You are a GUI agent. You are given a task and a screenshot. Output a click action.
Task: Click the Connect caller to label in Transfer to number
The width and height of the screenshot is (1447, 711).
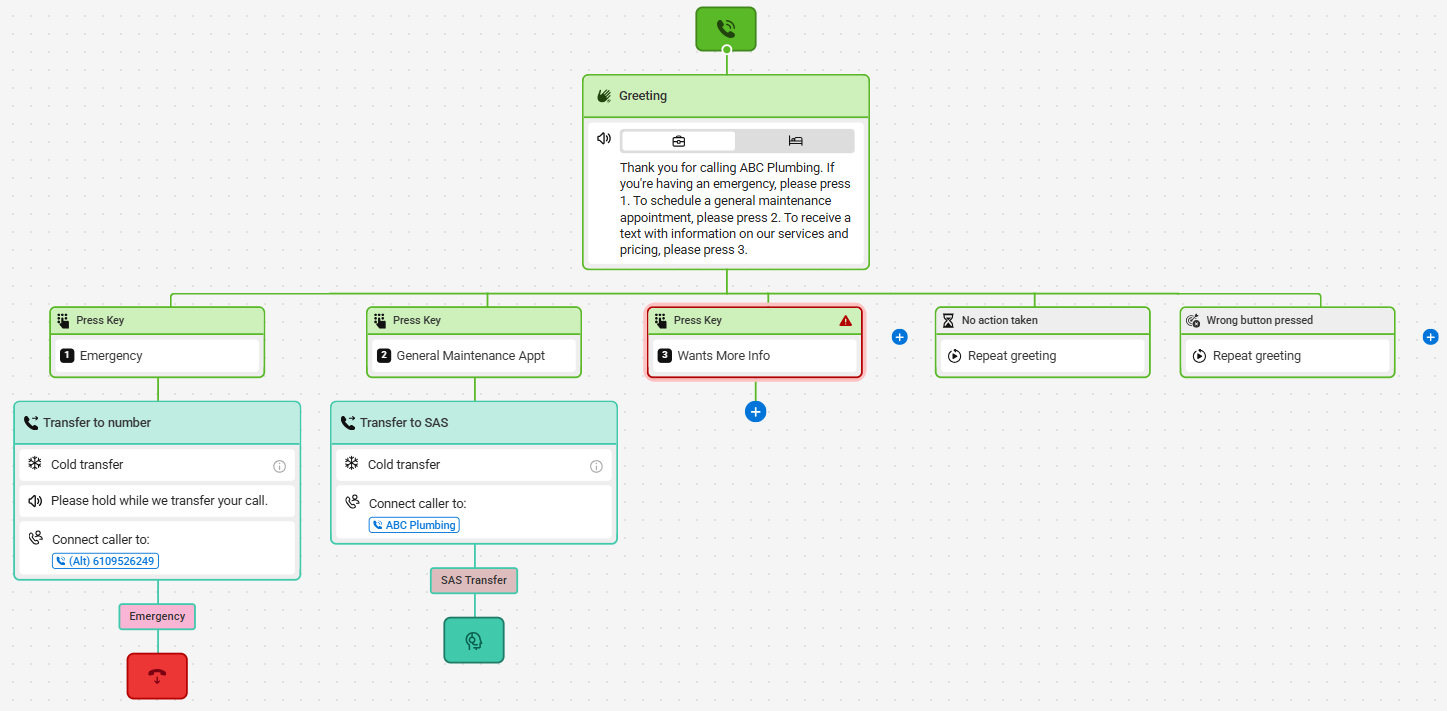pos(100,539)
